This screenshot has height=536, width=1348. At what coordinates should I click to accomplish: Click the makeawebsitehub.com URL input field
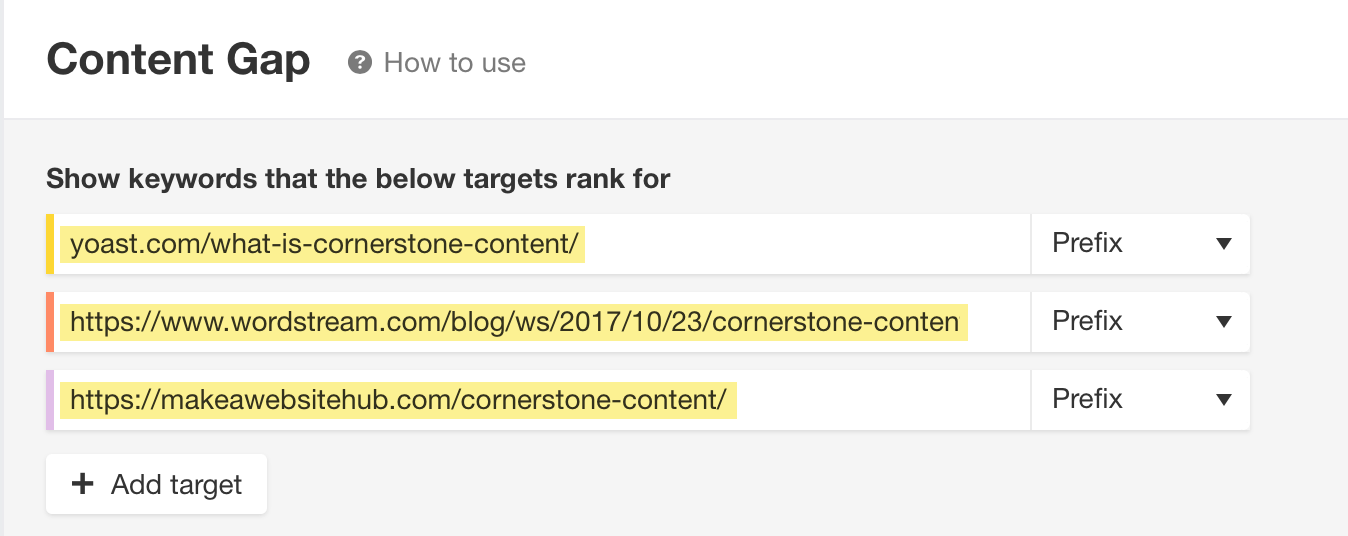(x=542, y=399)
